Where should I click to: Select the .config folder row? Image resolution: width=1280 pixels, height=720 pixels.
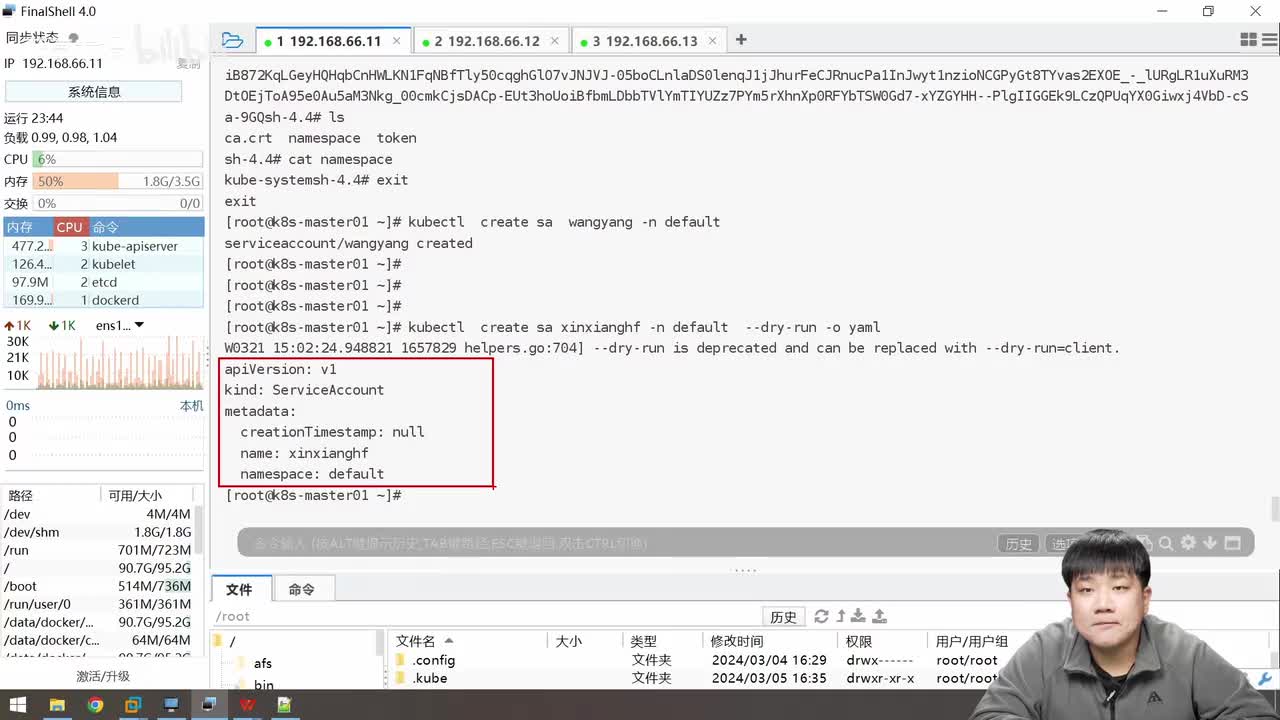pos(700,660)
